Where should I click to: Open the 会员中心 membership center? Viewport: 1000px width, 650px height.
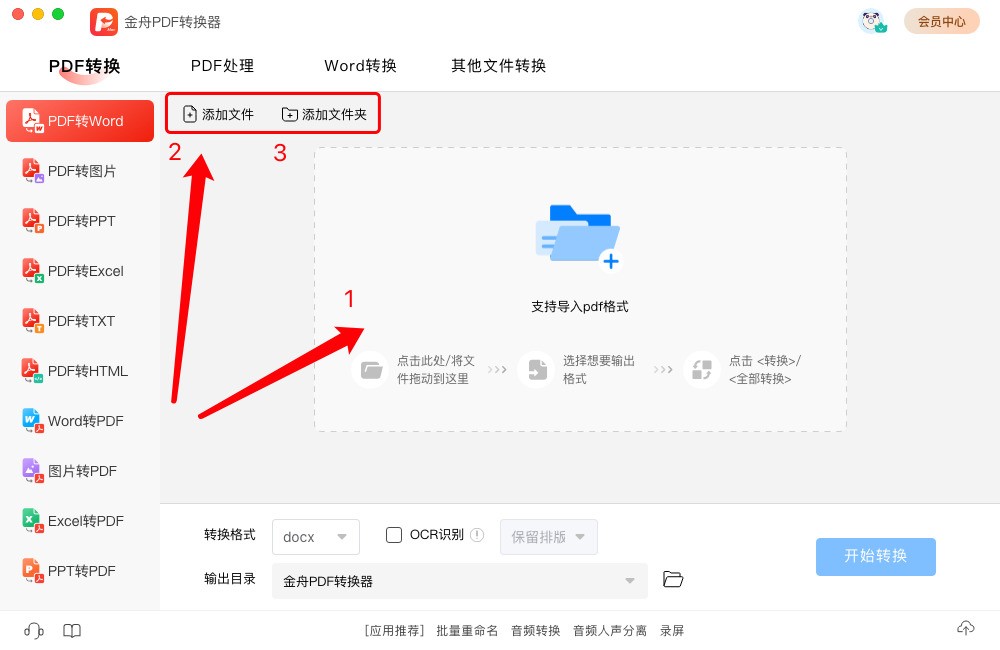[x=941, y=21]
